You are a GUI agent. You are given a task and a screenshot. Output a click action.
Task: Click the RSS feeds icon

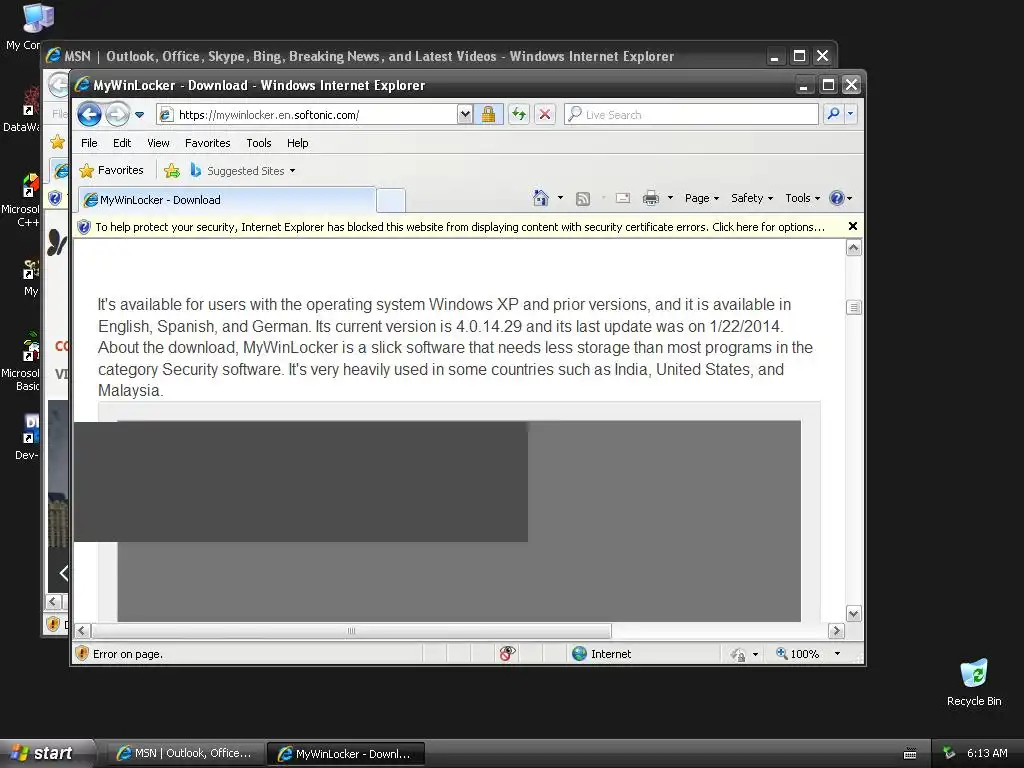pyautogui.click(x=583, y=199)
